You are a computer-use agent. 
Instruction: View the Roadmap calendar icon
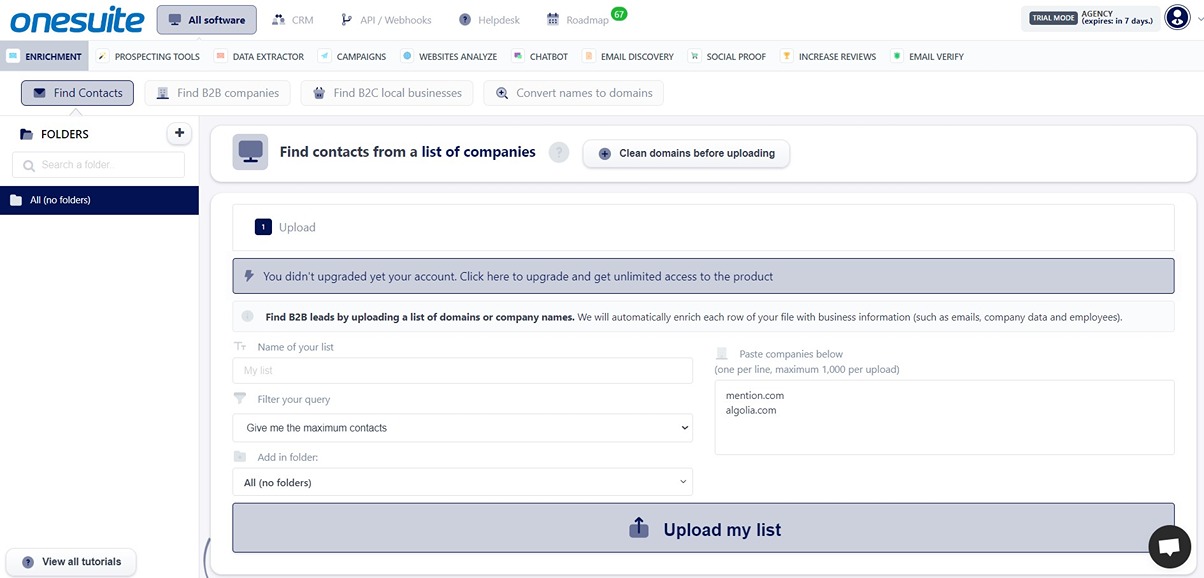click(551, 17)
